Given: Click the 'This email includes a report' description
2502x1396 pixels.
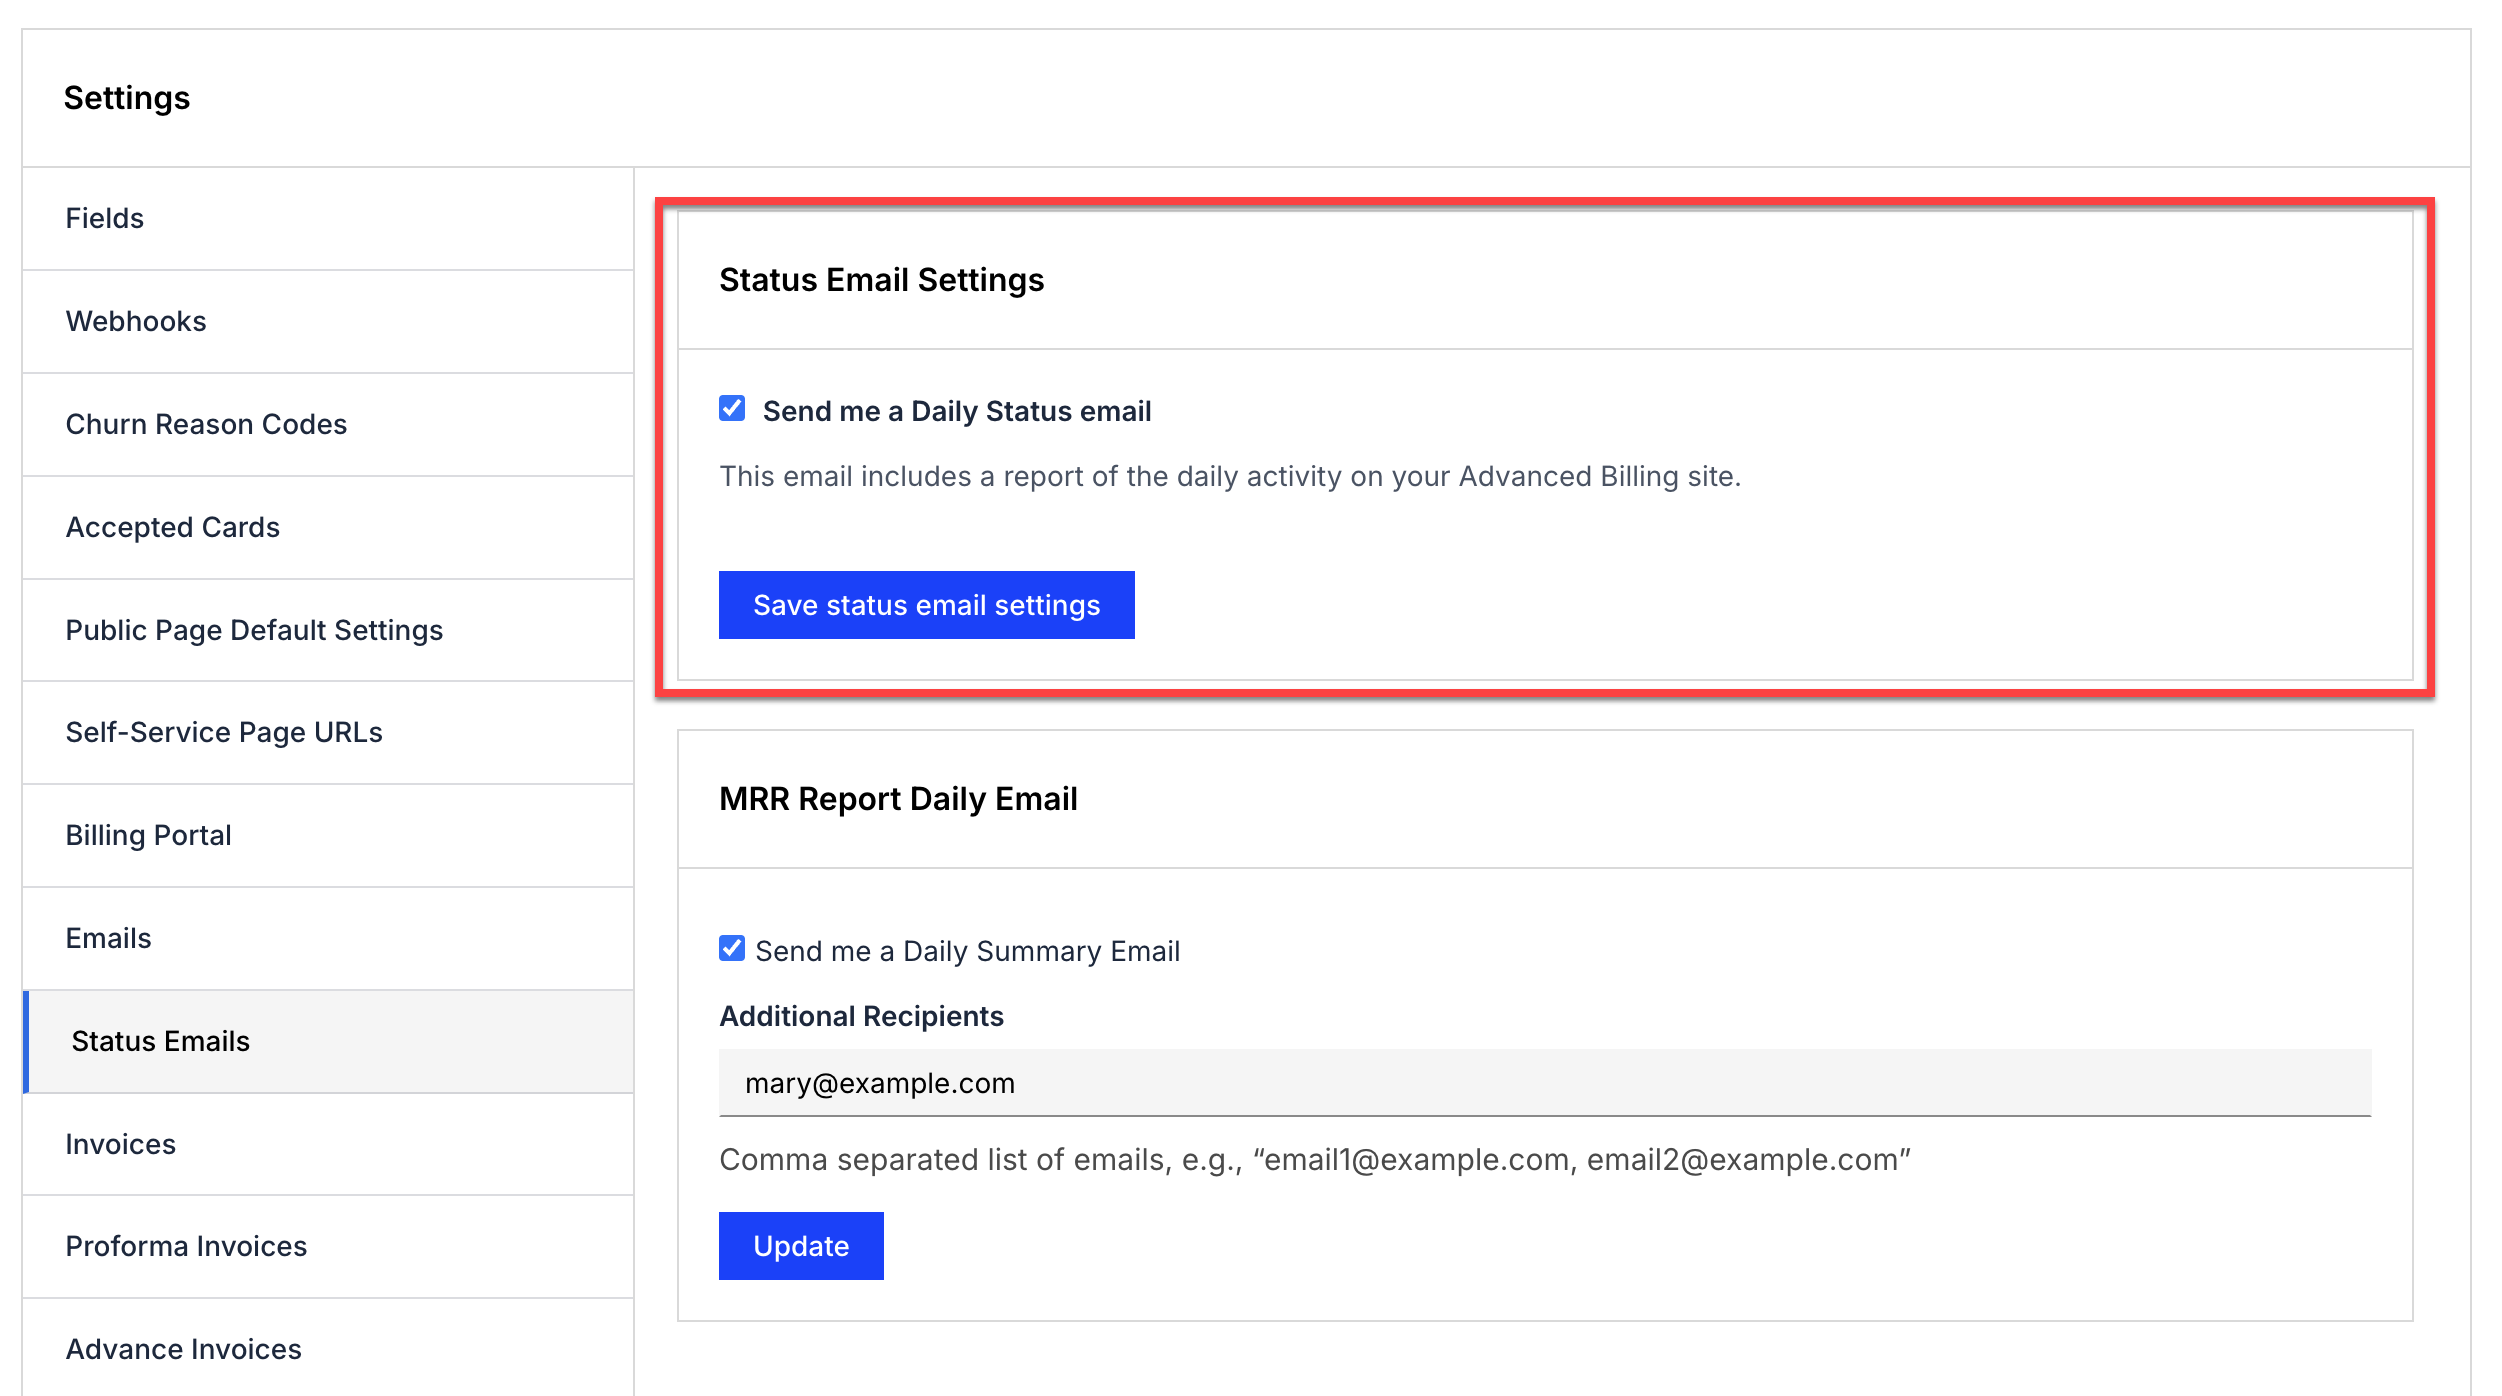Looking at the screenshot, I should (x=1230, y=476).
